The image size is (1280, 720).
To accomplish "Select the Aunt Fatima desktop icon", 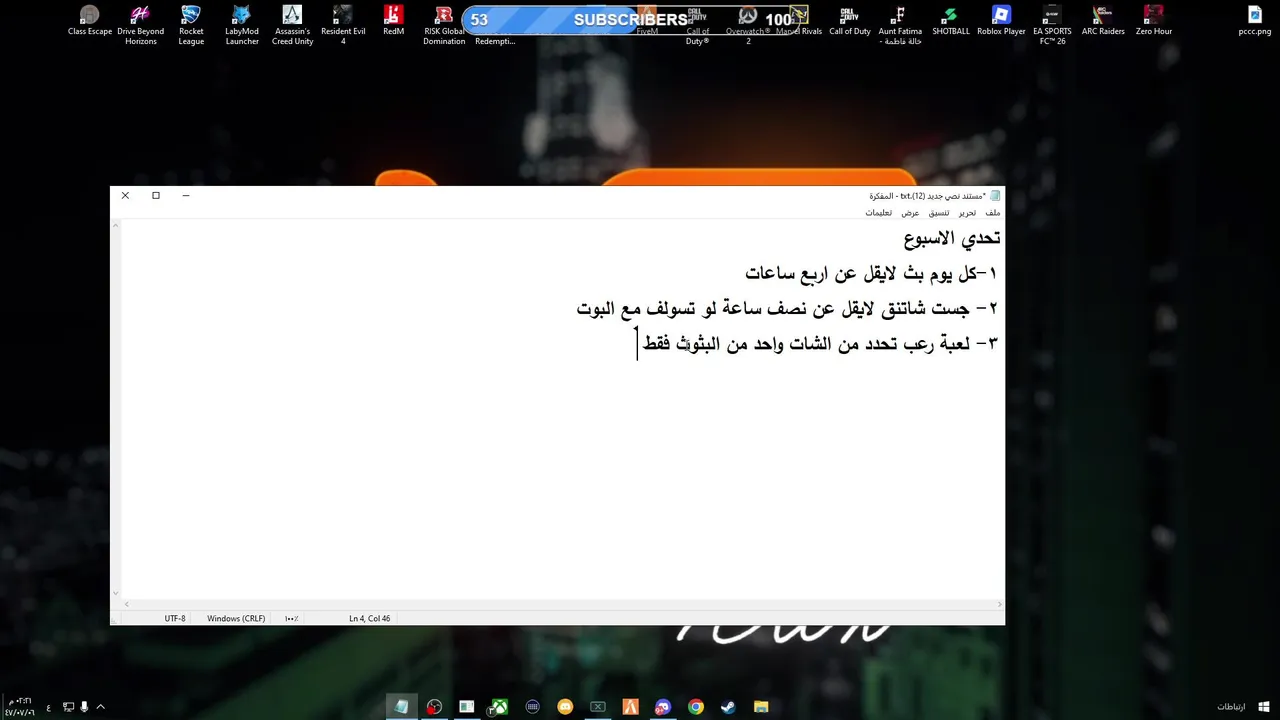I will tap(900, 25).
